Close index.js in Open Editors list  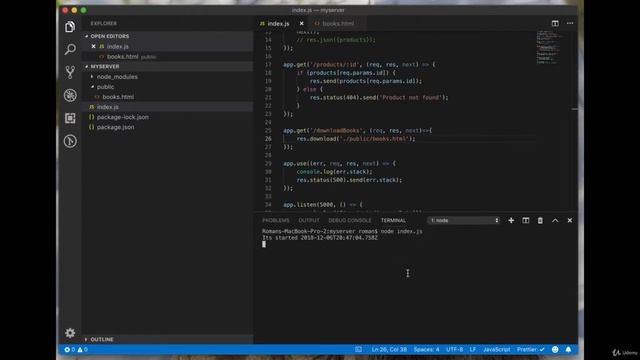coord(93,47)
